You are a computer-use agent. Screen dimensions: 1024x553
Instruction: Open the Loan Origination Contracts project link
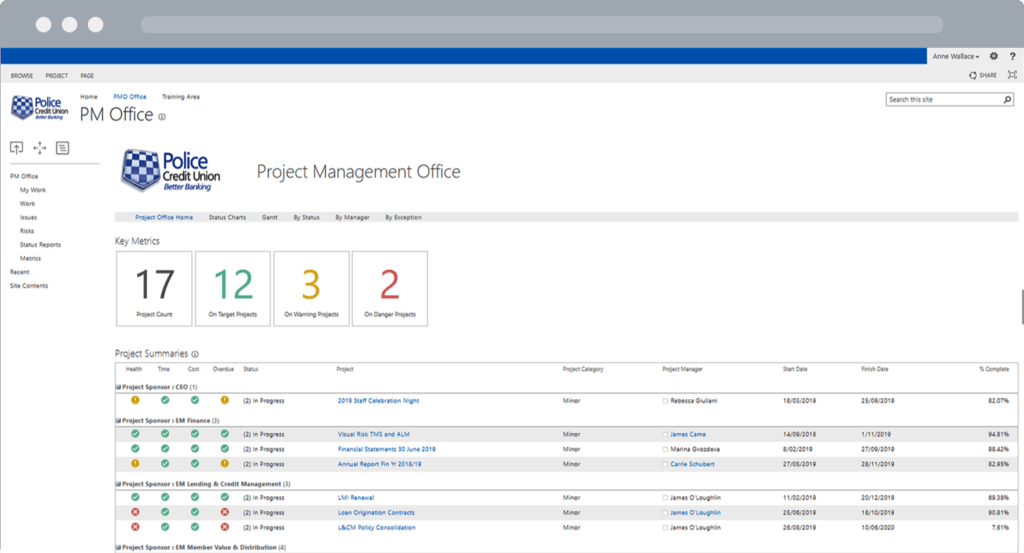[375, 512]
